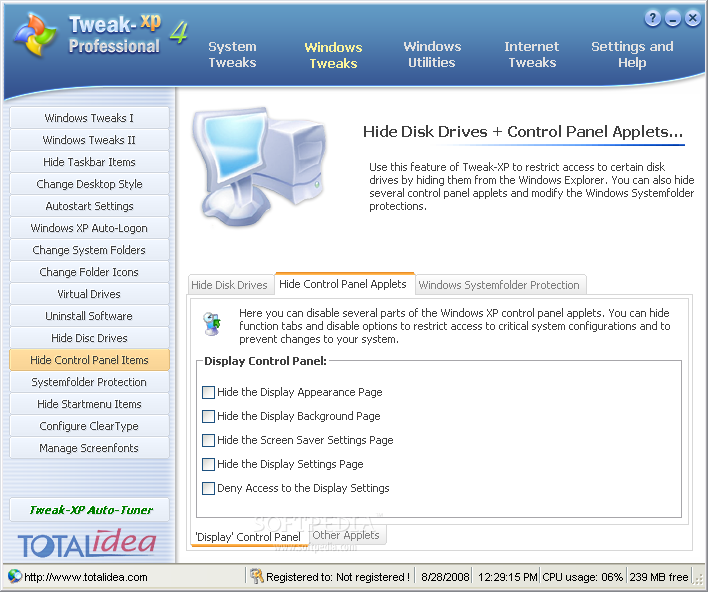Image resolution: width=708 pixels, height=592 pixels.
Task: Check Hide the Screen Saver Settings Page
Action: pyautogui.click(x=208, y=440)
